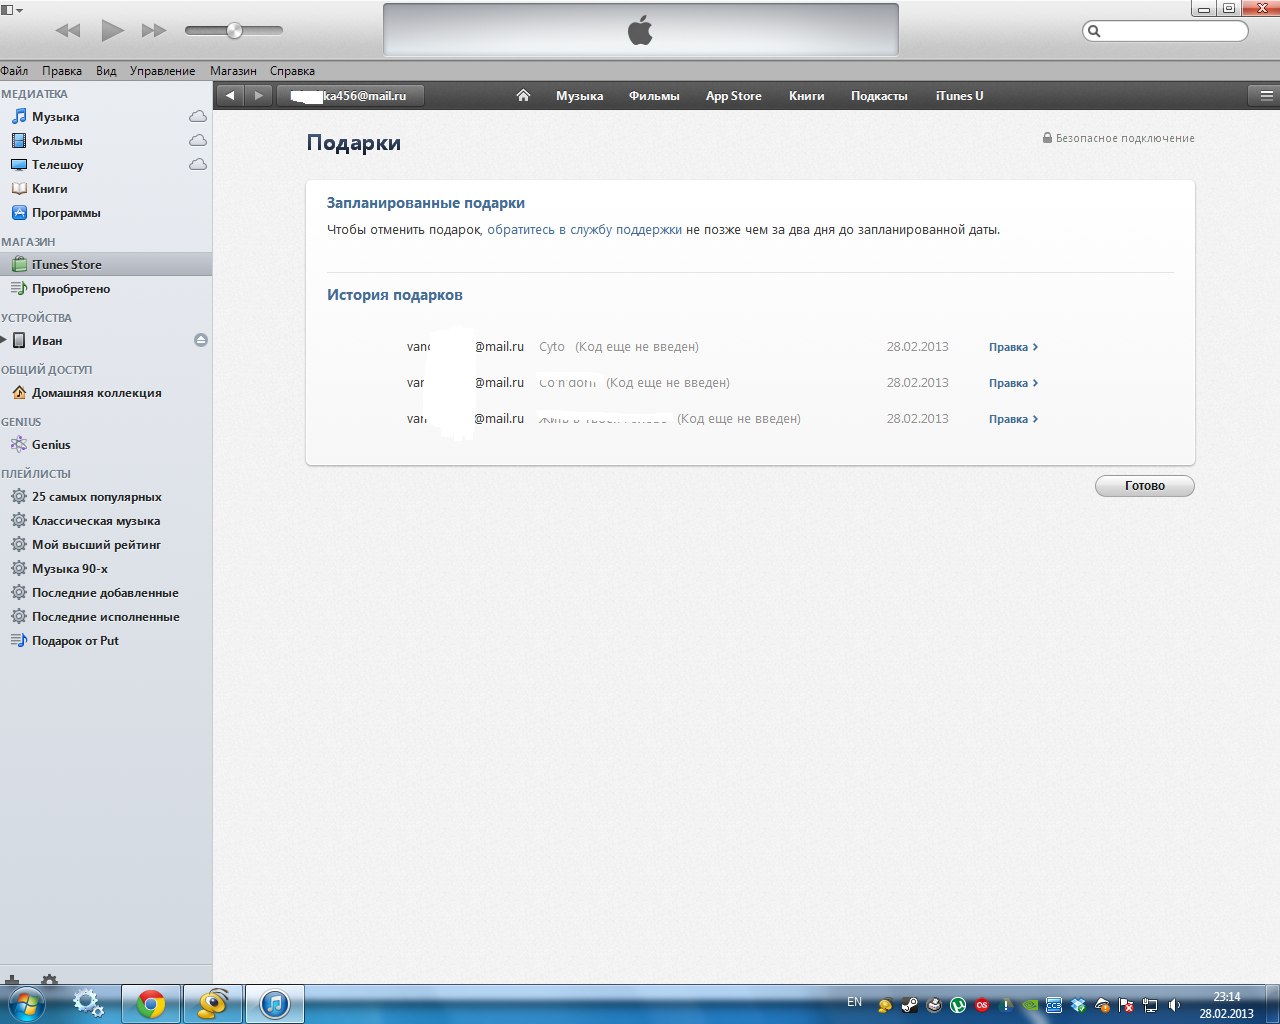Click the cloud icon next to Фильмы
Screen dimensions: 1280x1024
[x=198, y=141]
